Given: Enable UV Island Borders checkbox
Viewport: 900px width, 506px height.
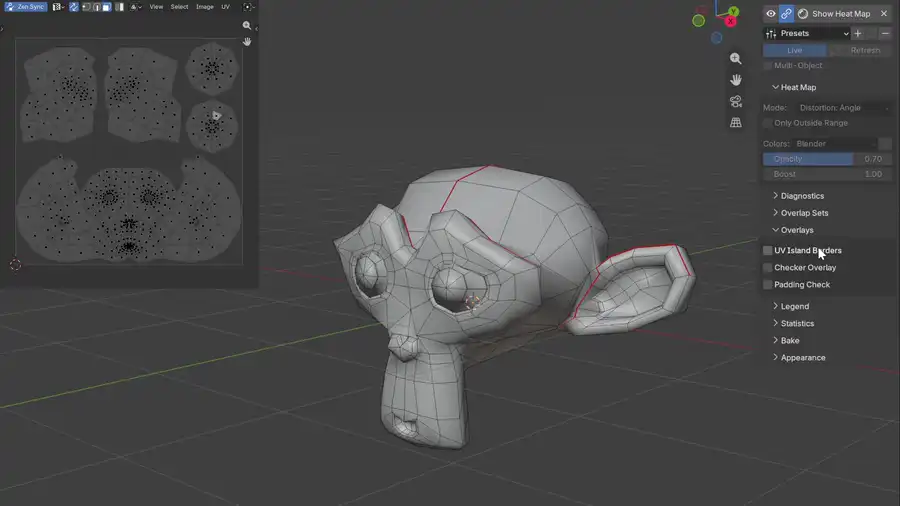Looking at the screenshot, I should point(767,251).
